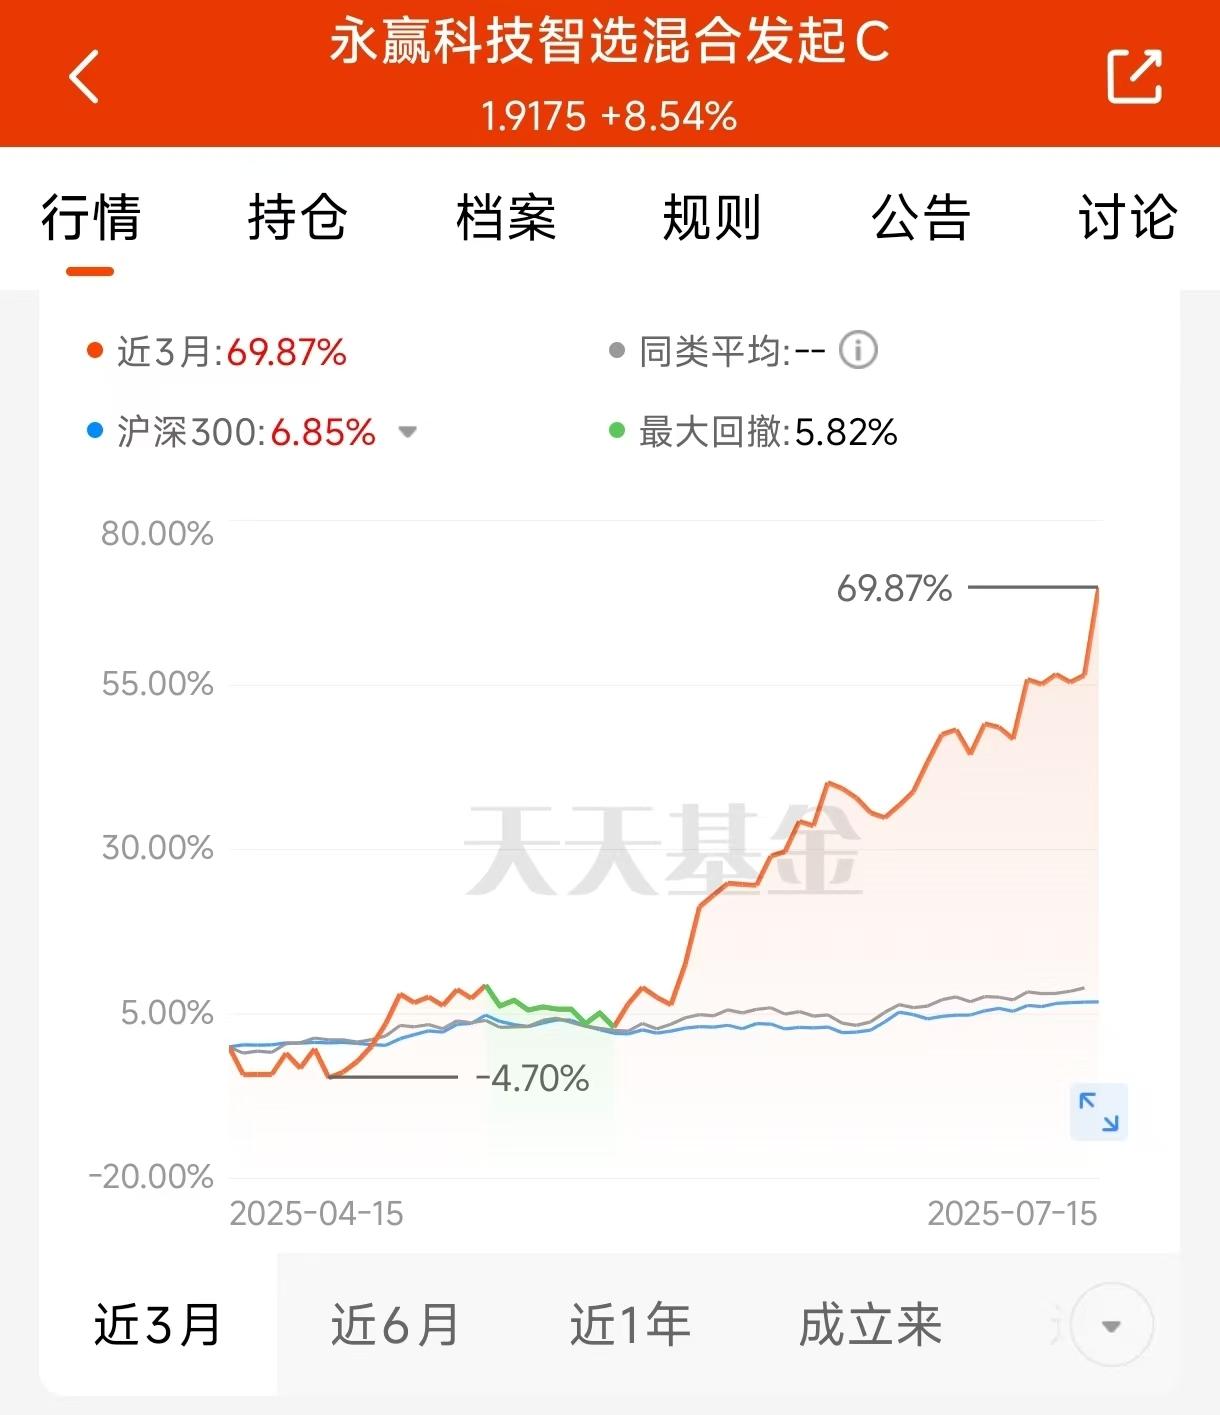1220x1415 pixels.
Task: Toggle the orange 近3月 legend dot
Action: coord(95,351)
